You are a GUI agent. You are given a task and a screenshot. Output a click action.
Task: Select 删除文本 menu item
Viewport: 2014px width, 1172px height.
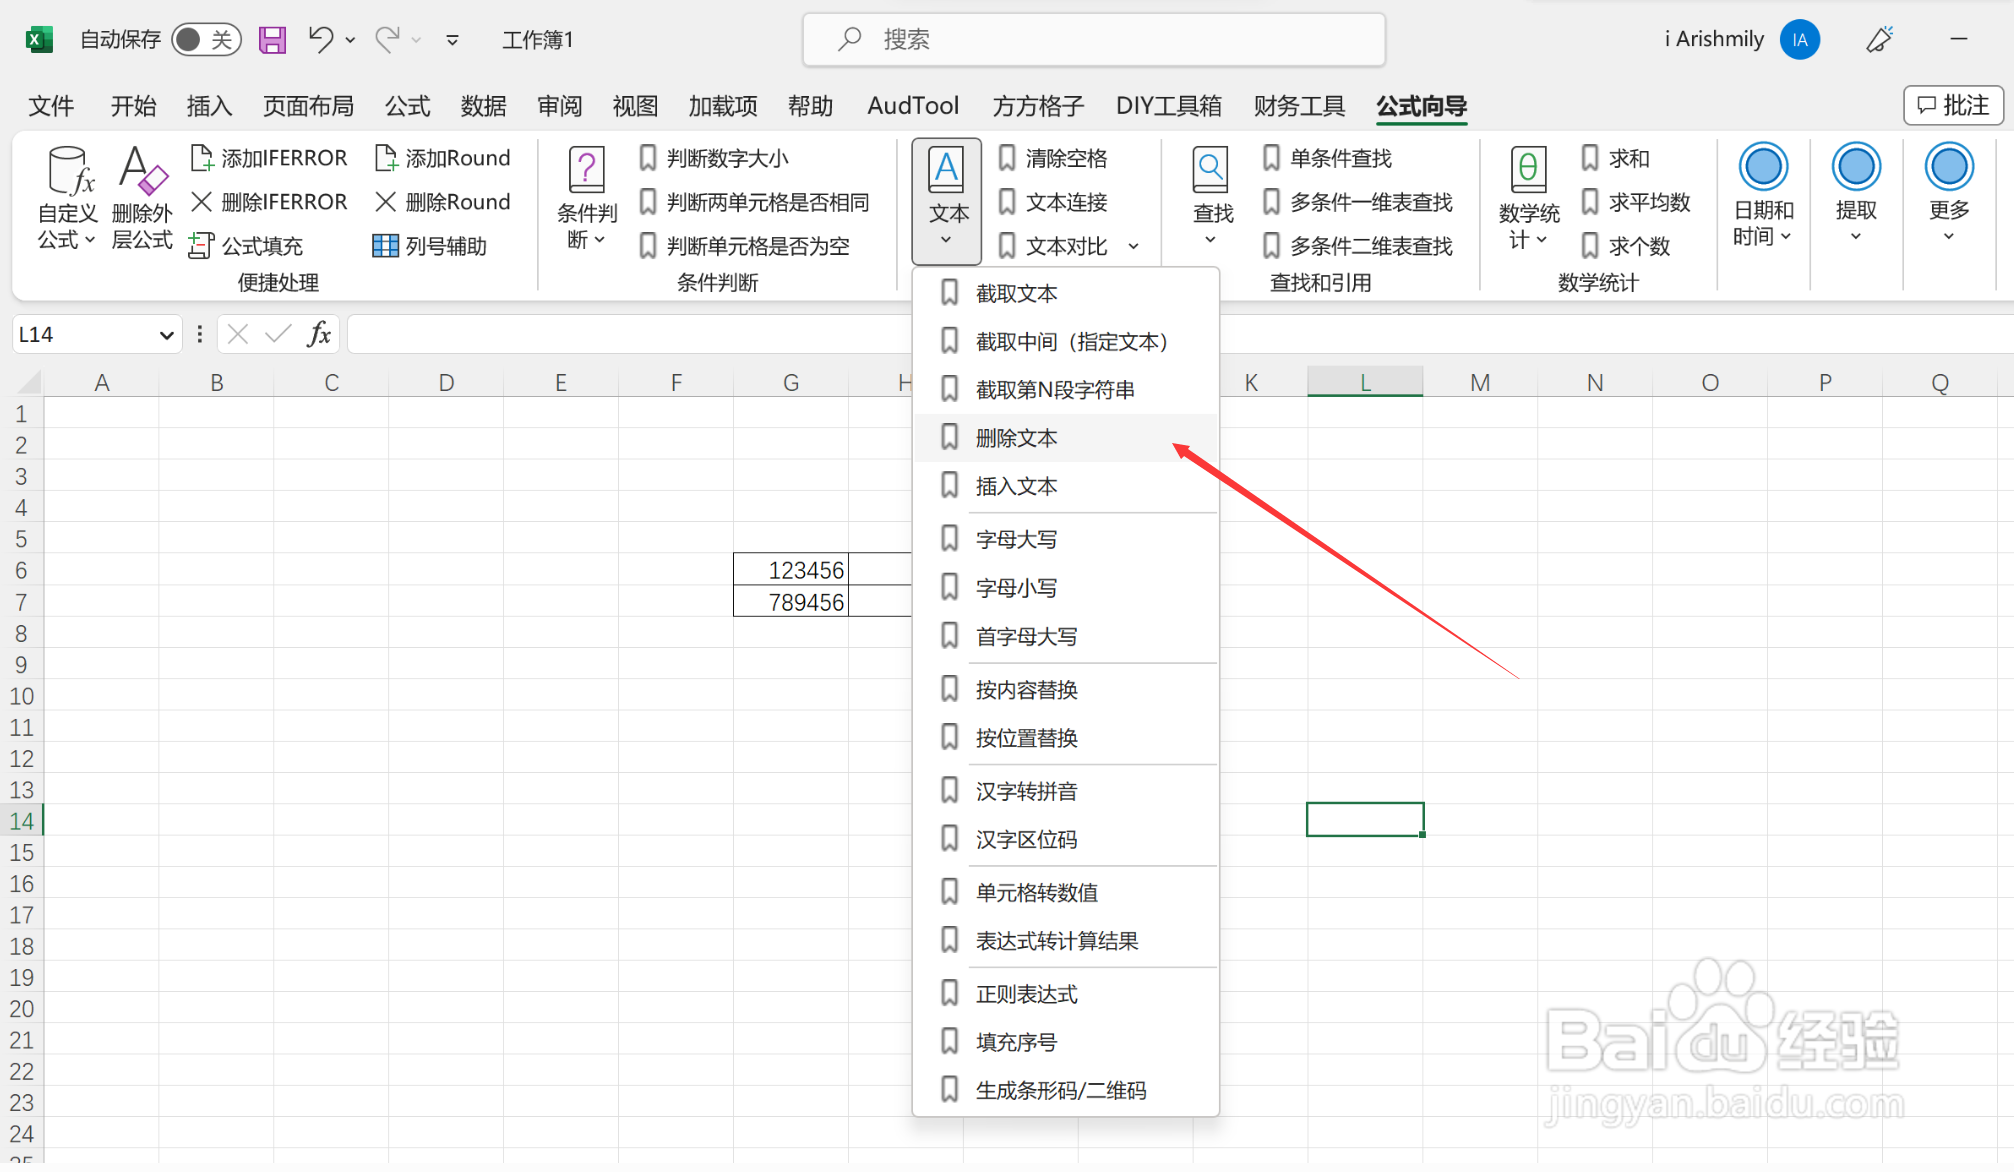click(x=1066, y=438)
